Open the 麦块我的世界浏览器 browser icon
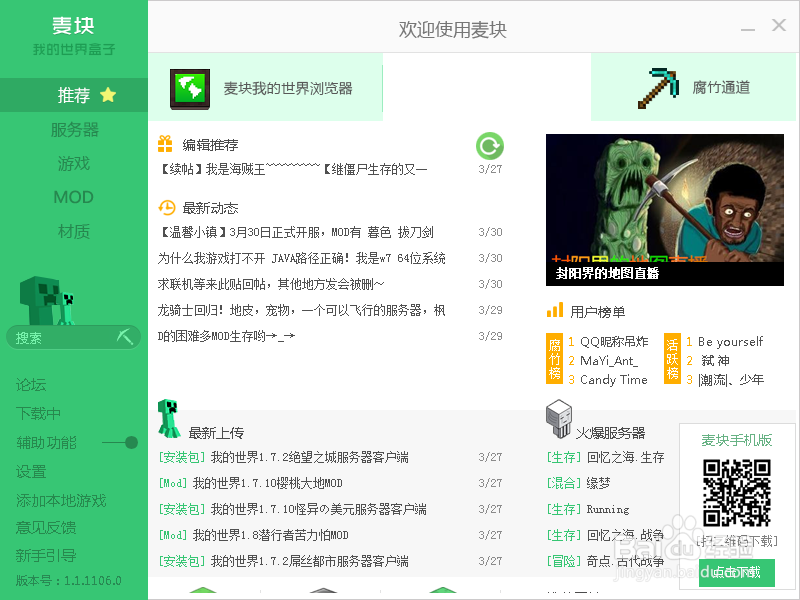Screen dimensions: 800x600 pos(190,87)
